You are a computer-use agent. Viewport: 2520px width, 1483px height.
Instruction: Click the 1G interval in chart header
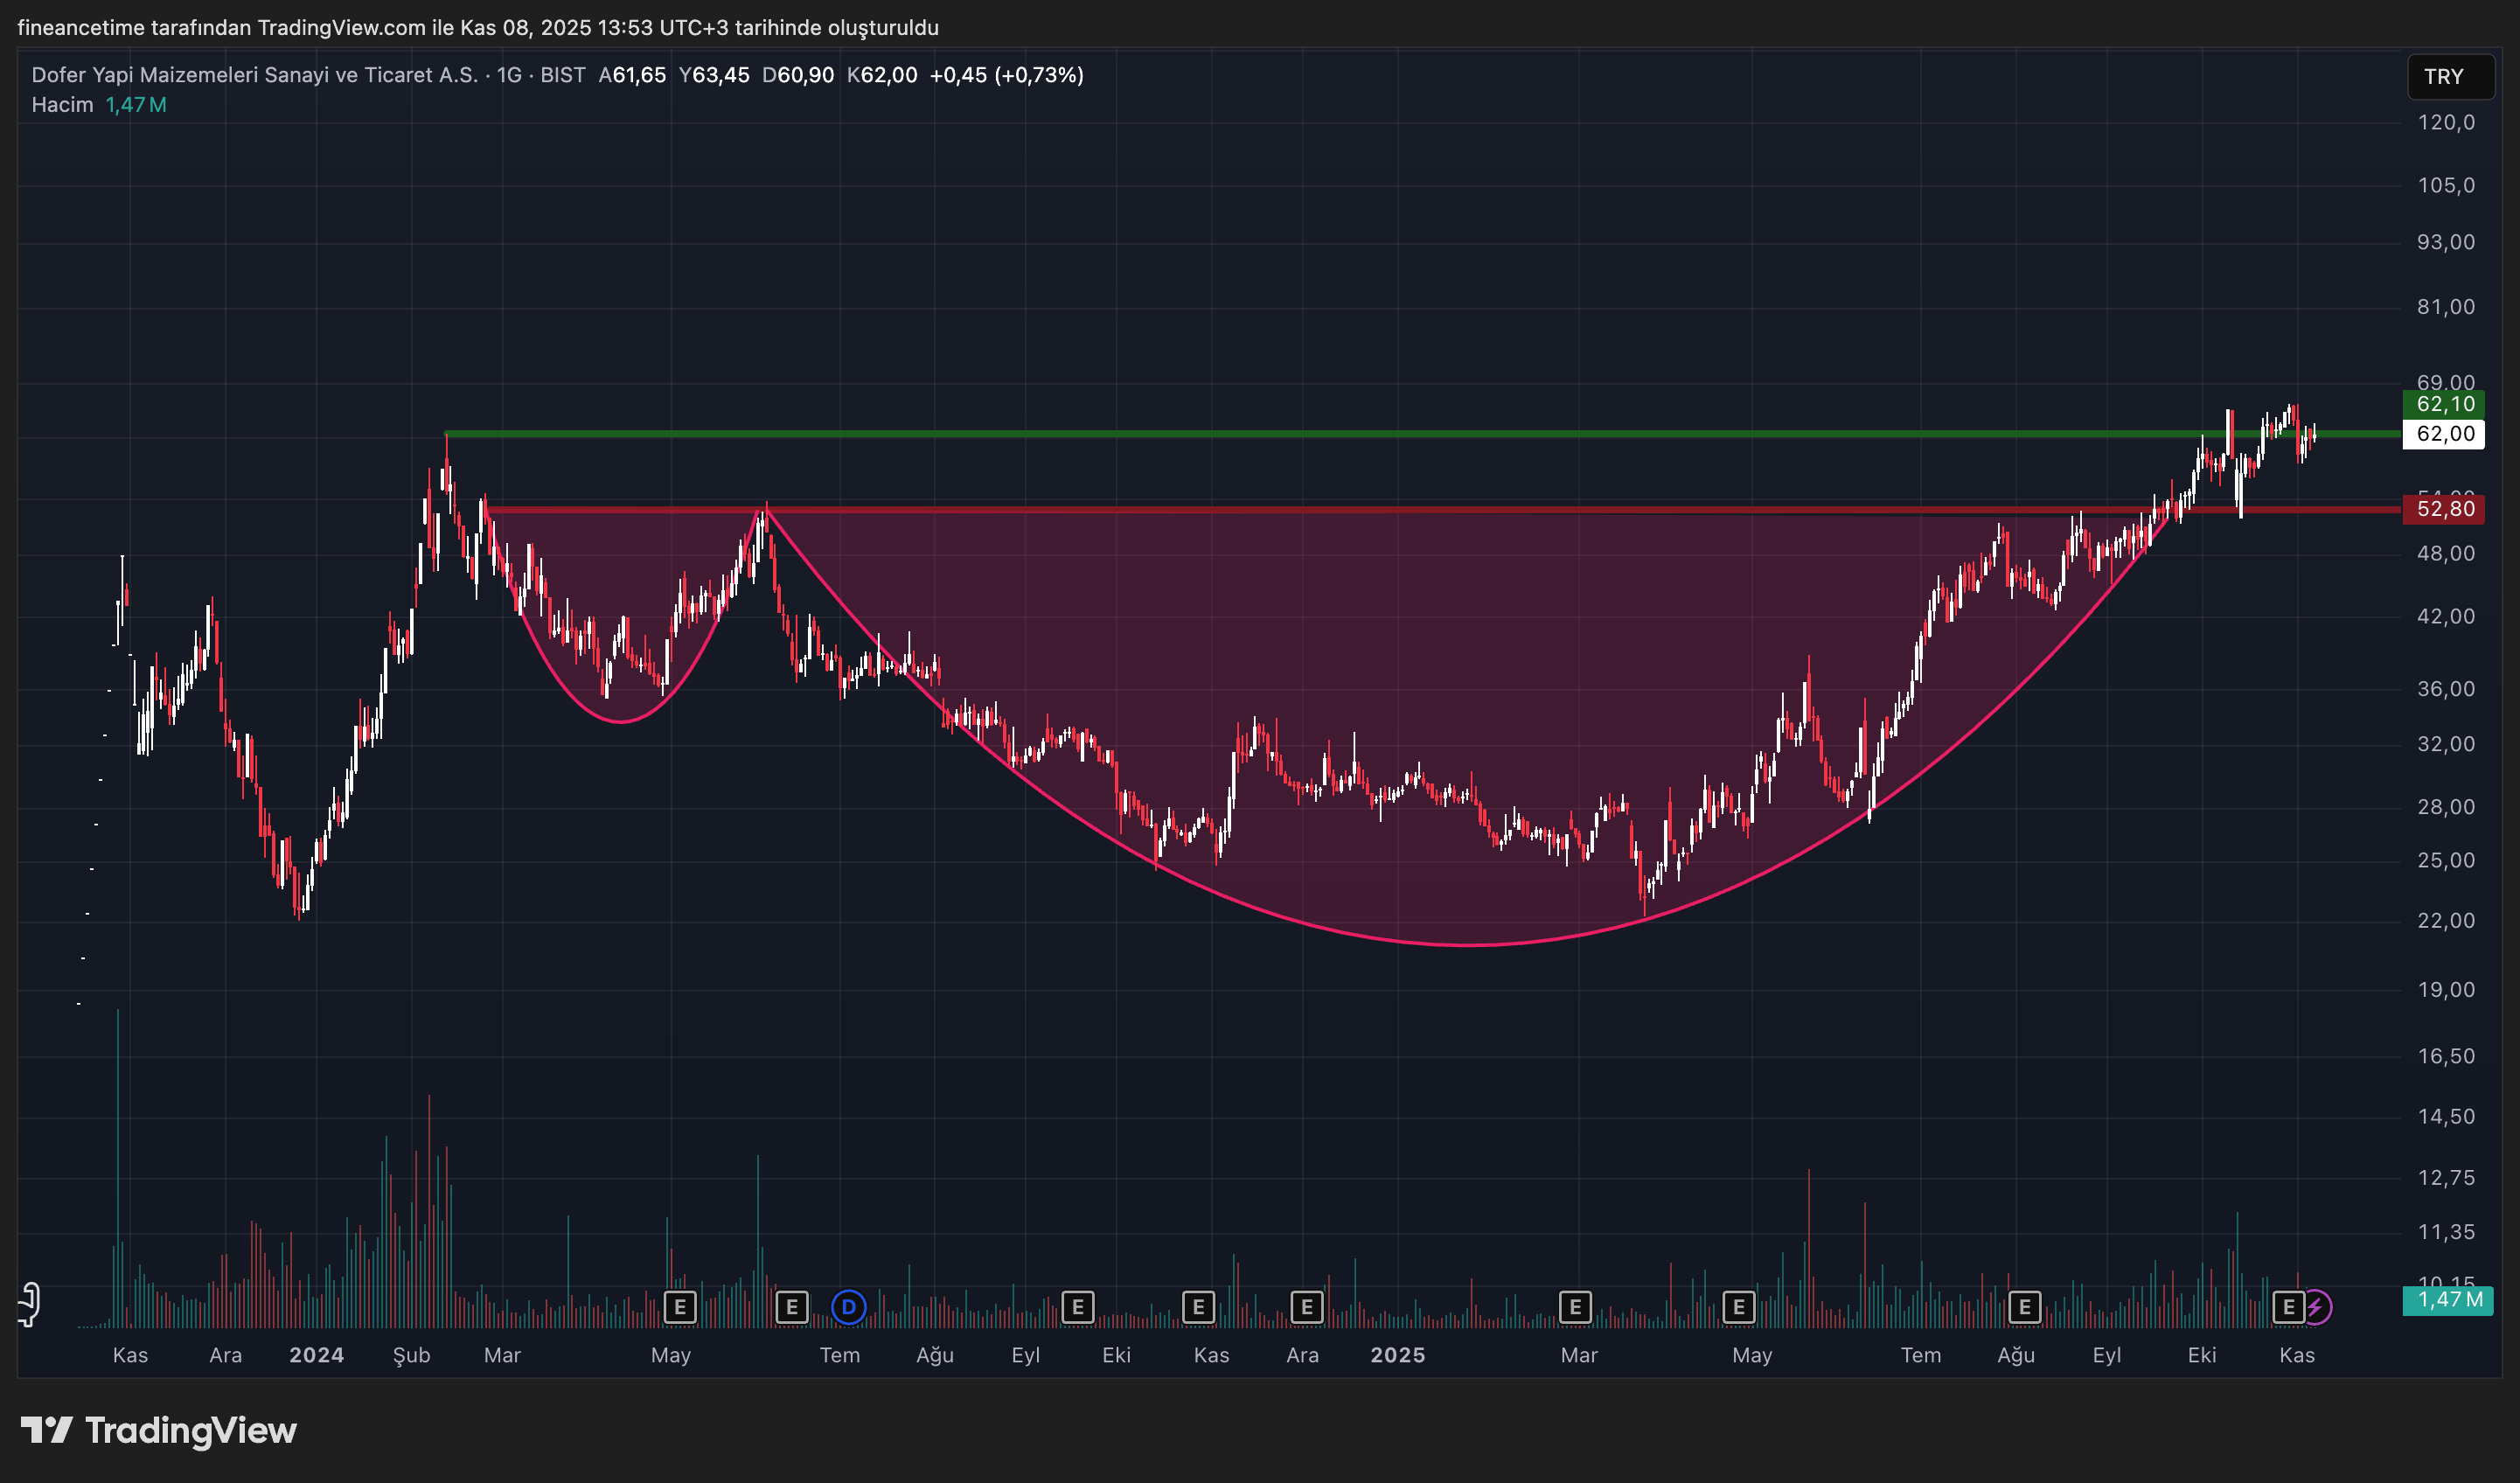509,75
